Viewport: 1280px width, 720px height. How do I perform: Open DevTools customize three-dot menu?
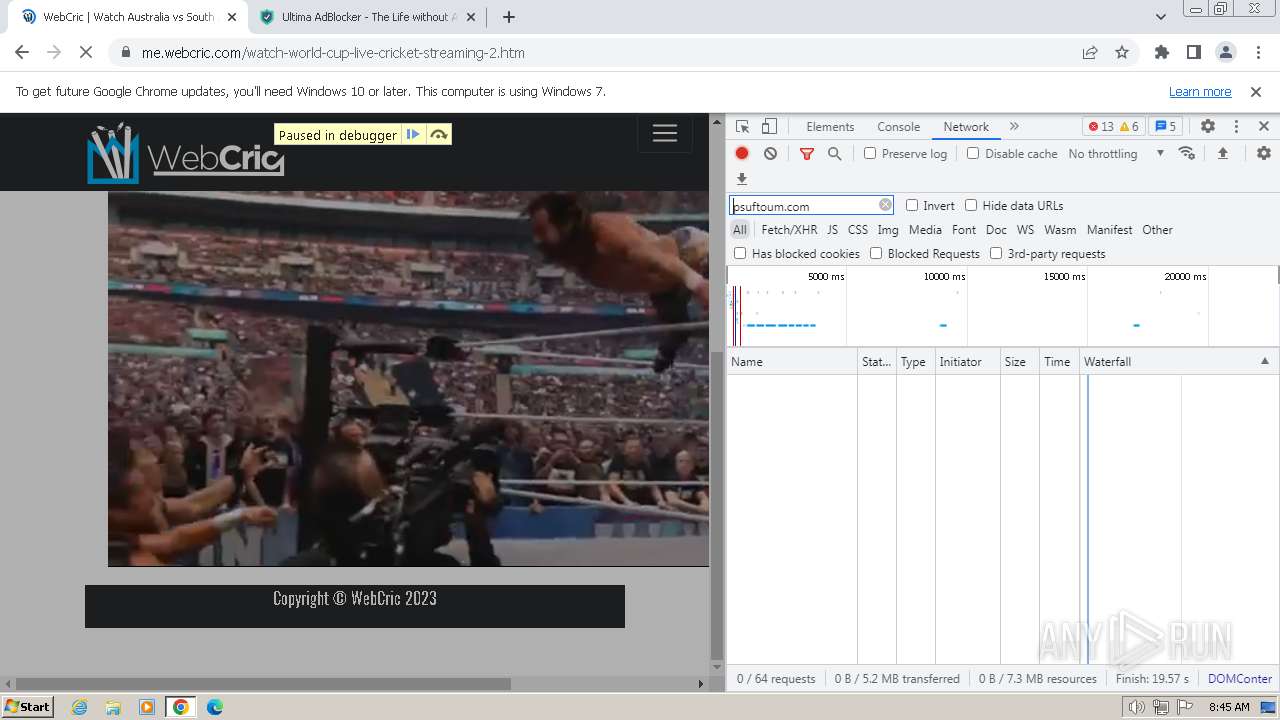tap(1236, 126)
